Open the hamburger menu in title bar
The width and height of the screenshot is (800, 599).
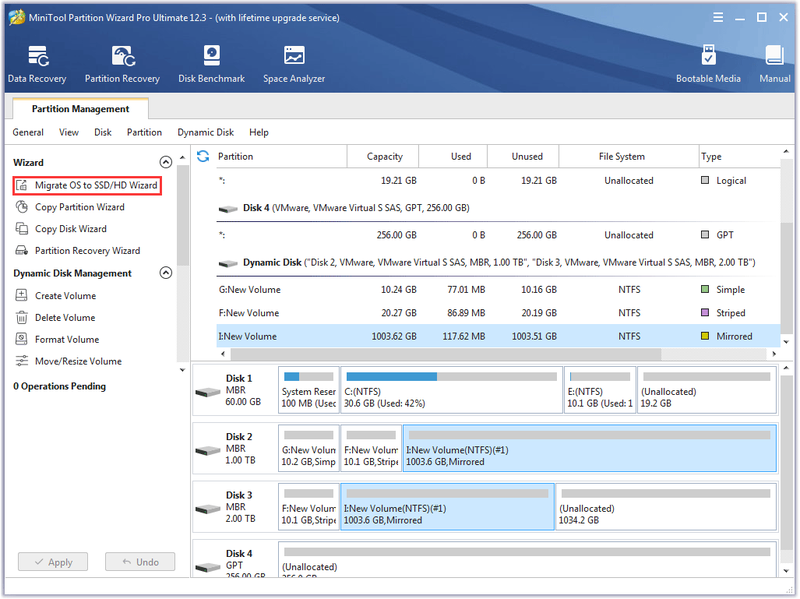pos(718,17)
